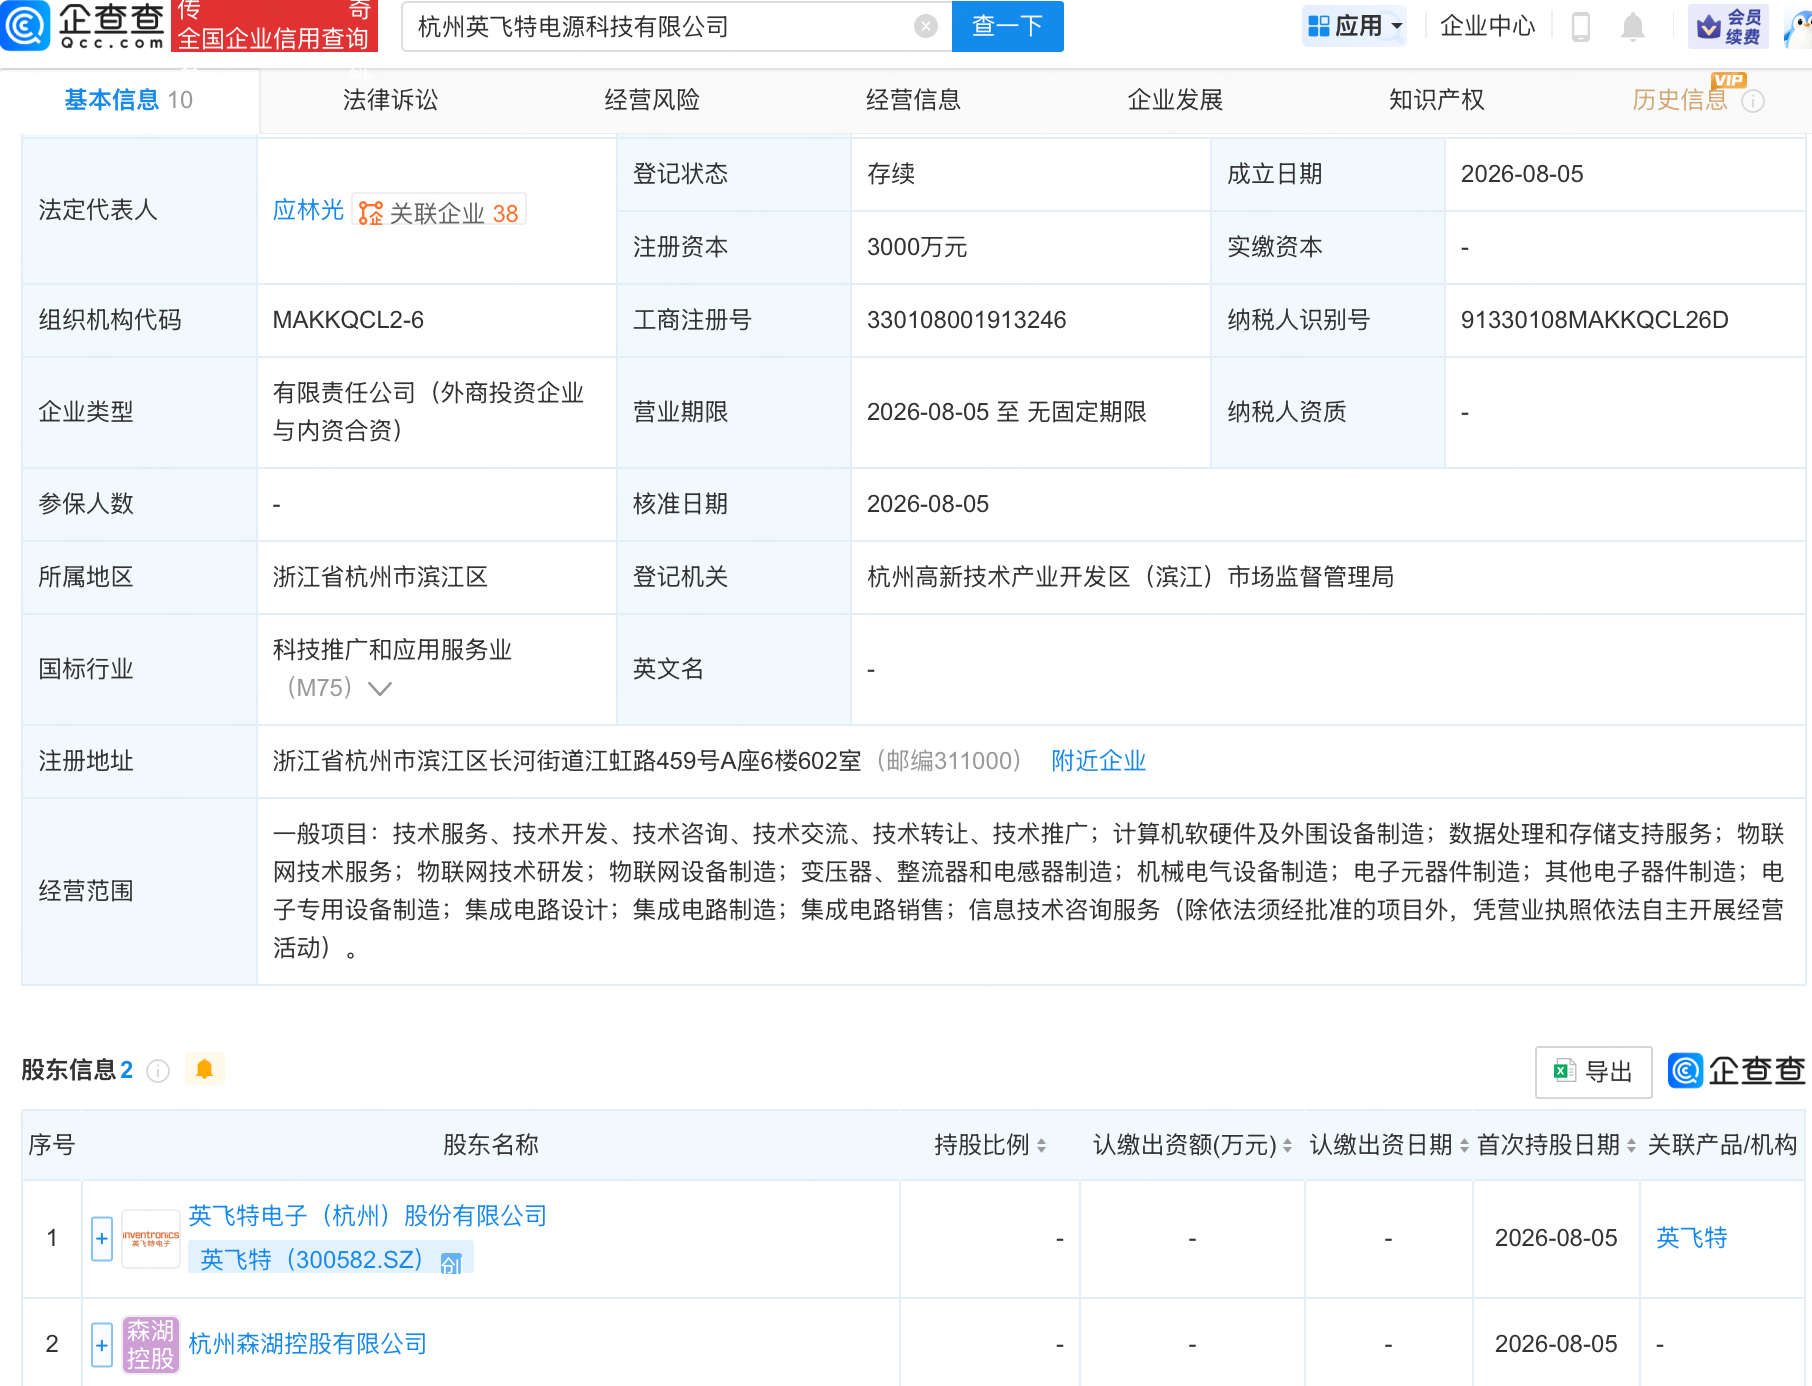
Task: Click the 全国企业信用查询 red banner
Action: 275,26
